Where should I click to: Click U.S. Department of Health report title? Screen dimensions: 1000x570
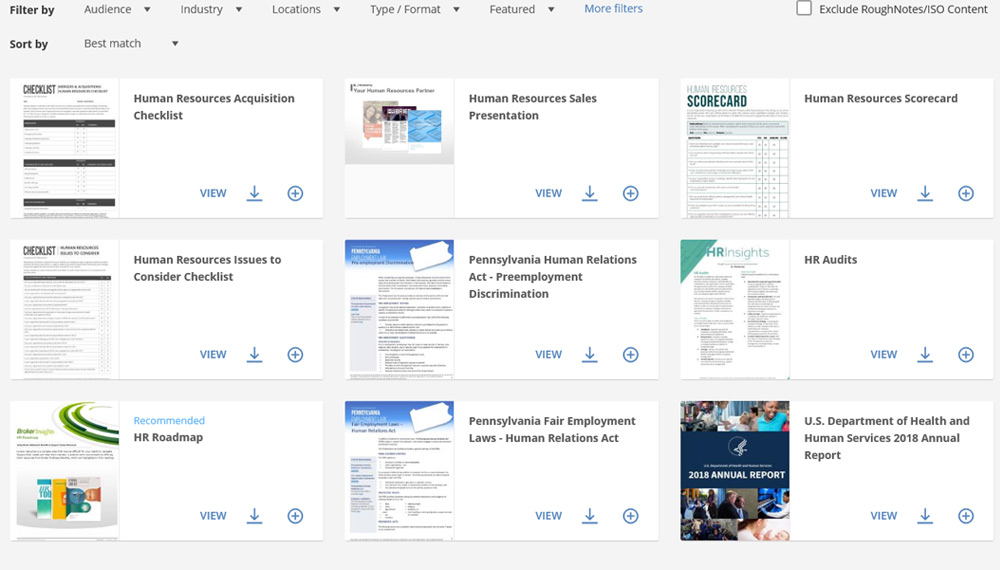click(x=886, y=438)
